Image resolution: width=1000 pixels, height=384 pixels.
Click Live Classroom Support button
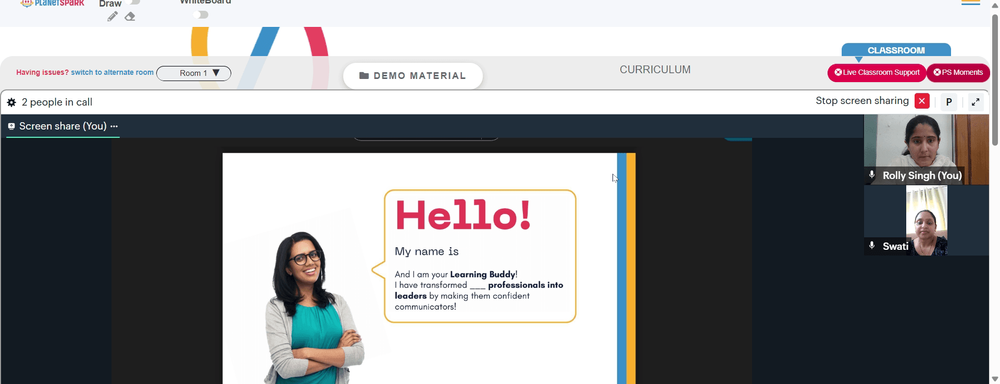pyautogui.click(x=877, y=73)
